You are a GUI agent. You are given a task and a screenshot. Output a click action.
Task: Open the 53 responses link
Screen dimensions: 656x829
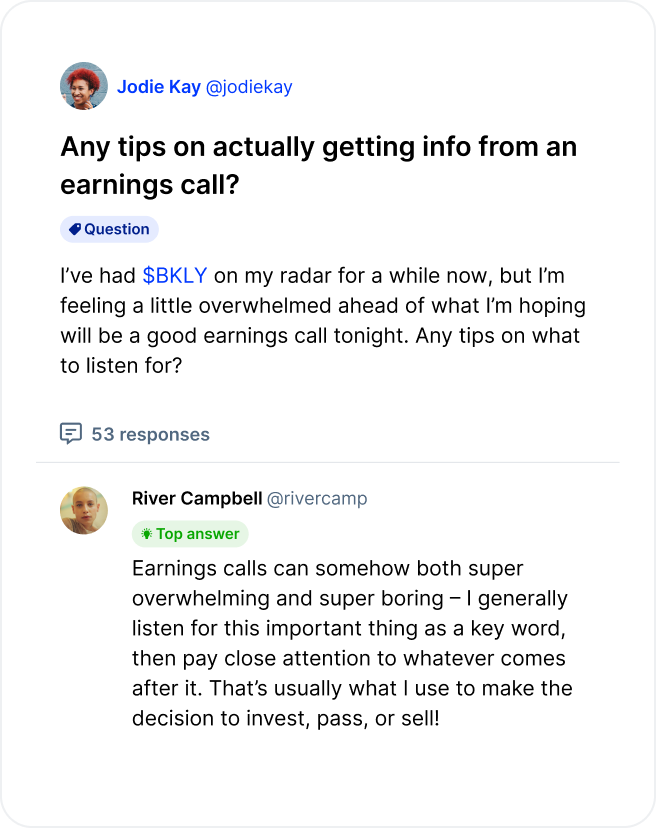150,434
